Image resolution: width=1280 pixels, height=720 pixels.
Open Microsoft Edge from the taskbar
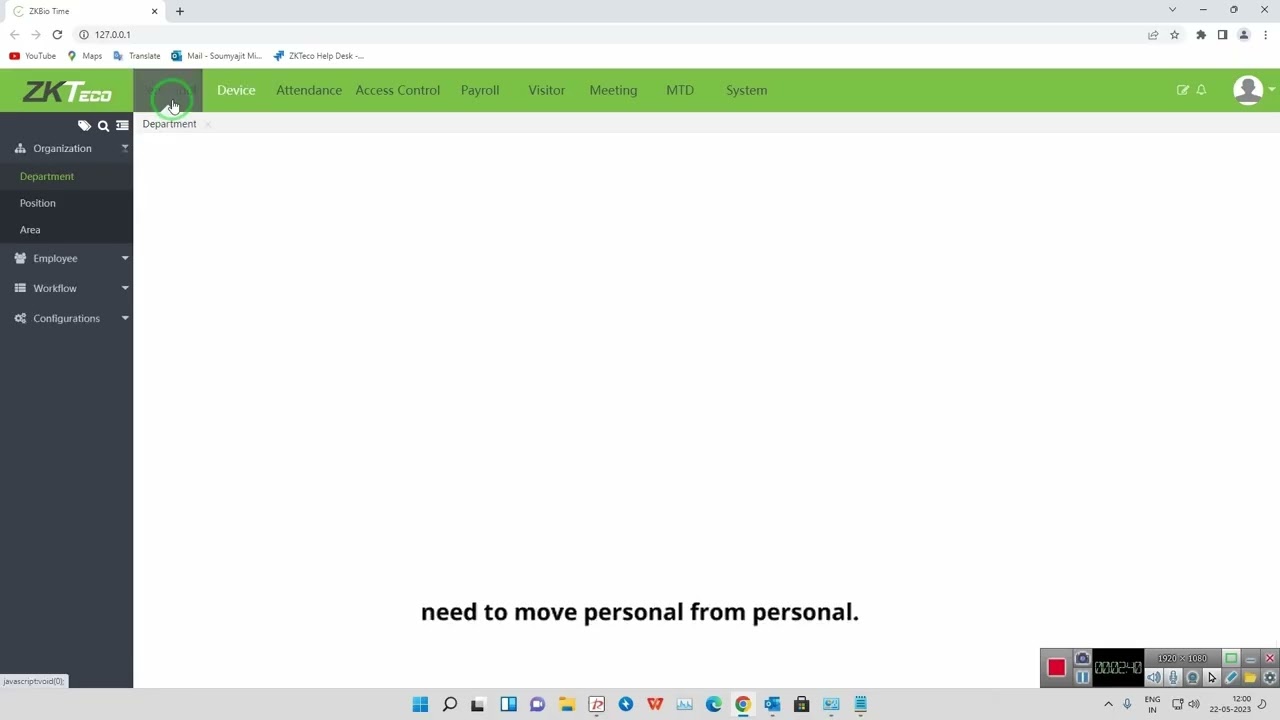[x=714, y=704]
